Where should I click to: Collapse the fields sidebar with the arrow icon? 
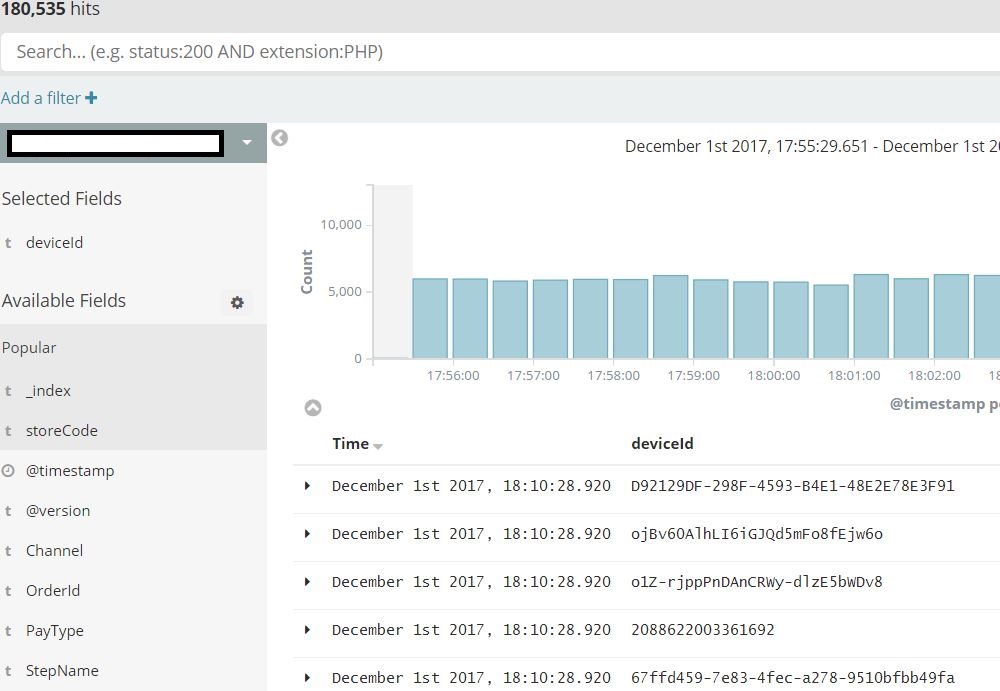pos(279,138)
